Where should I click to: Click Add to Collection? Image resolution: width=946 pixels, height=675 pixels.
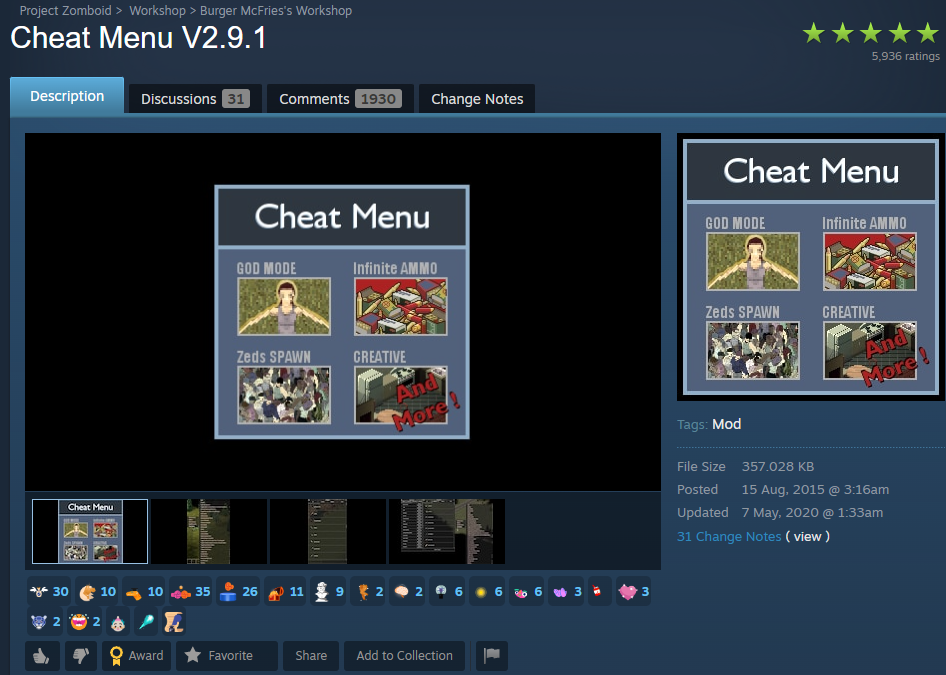click(404, 656)
